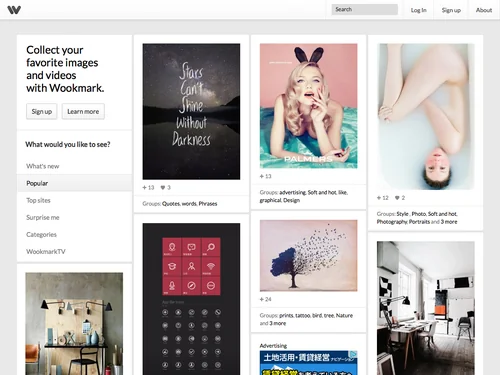Click the plus 13 counter under Palmers ad

point(266,176)
